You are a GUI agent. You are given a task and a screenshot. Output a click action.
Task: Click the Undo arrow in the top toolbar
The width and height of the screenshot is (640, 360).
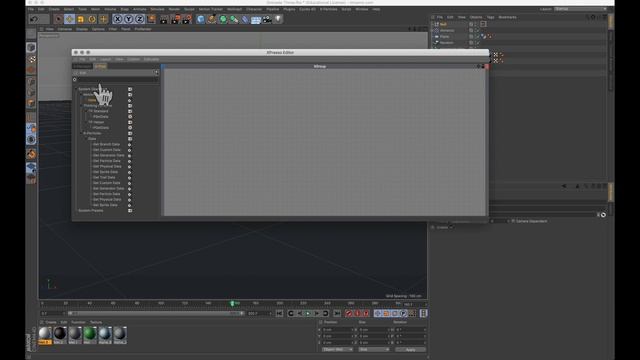34,19
